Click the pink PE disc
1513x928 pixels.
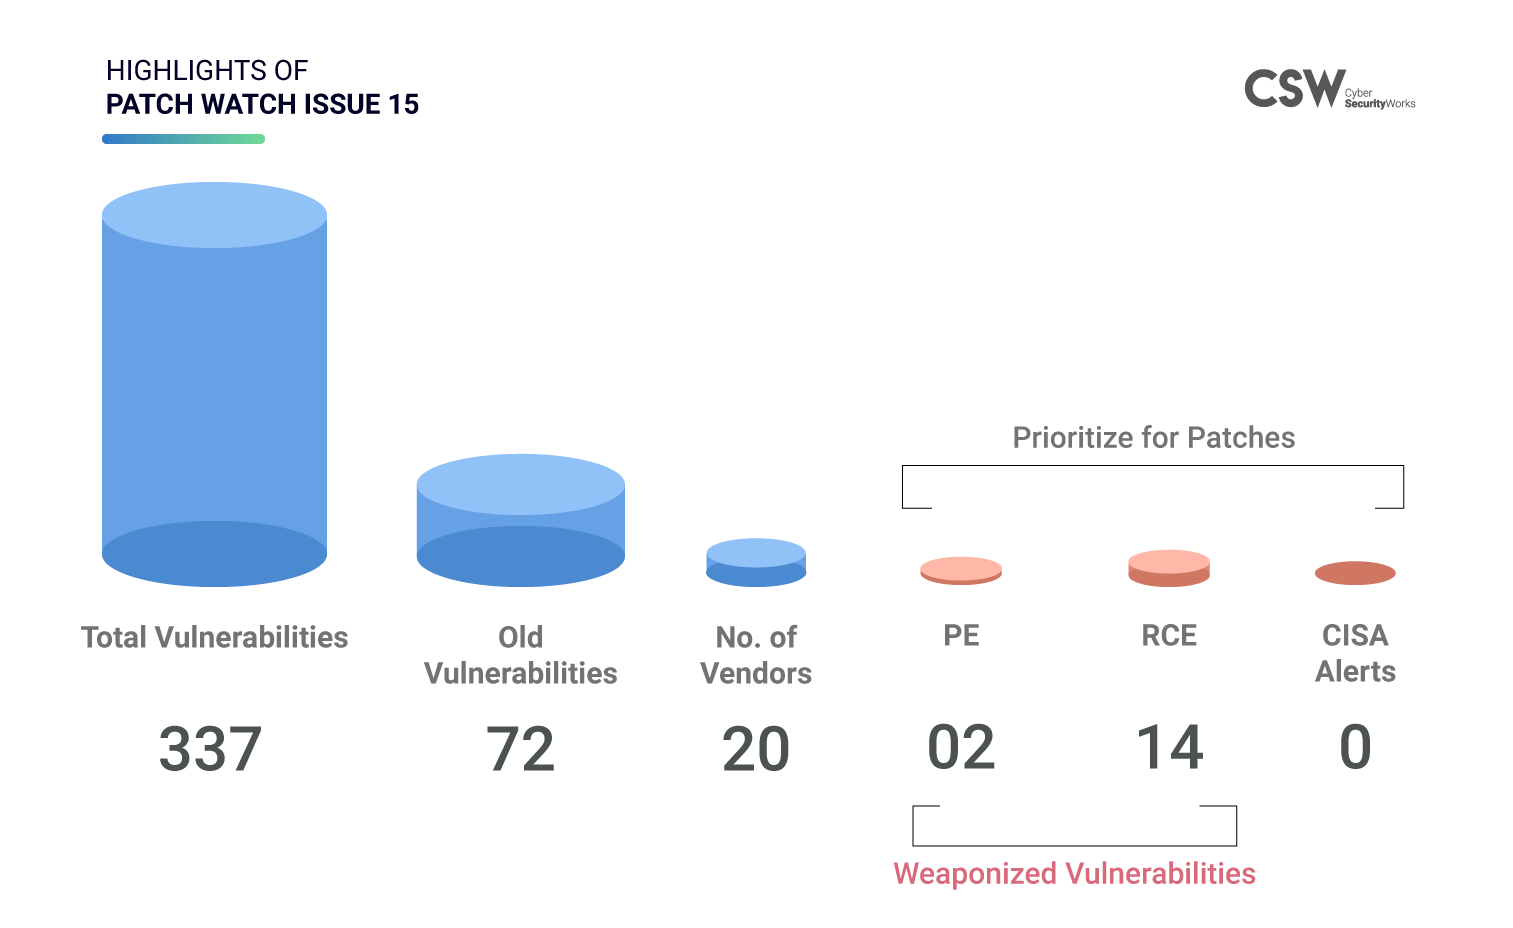[960, 570]
